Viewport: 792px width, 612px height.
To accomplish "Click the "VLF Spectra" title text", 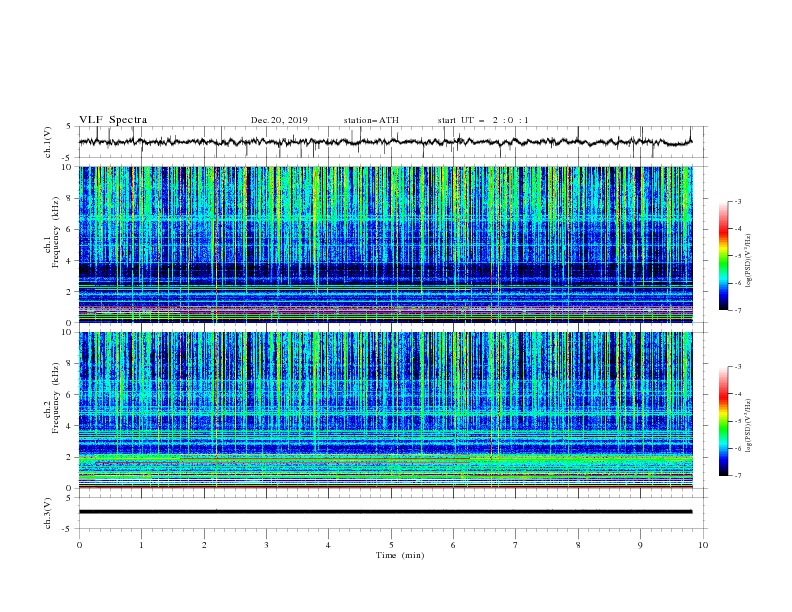I will pos(113,120).
